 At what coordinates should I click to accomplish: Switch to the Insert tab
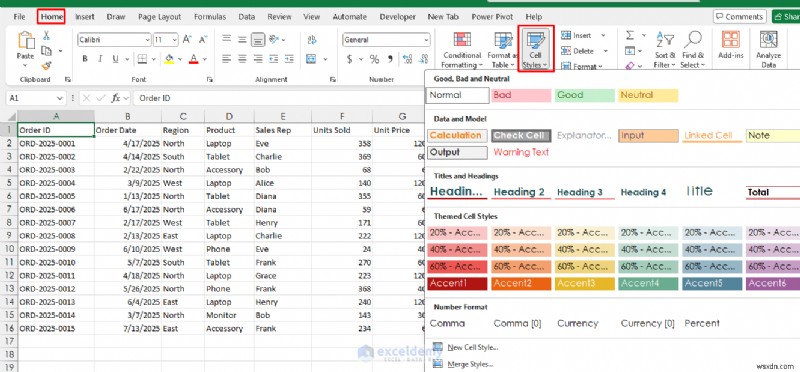pos(85,17)
